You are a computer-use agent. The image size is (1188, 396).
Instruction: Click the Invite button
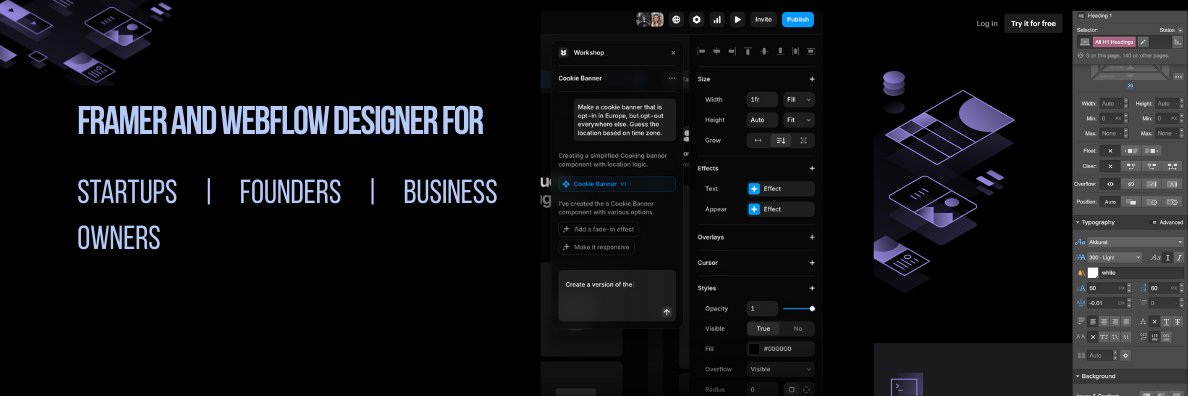coord(763,20)
